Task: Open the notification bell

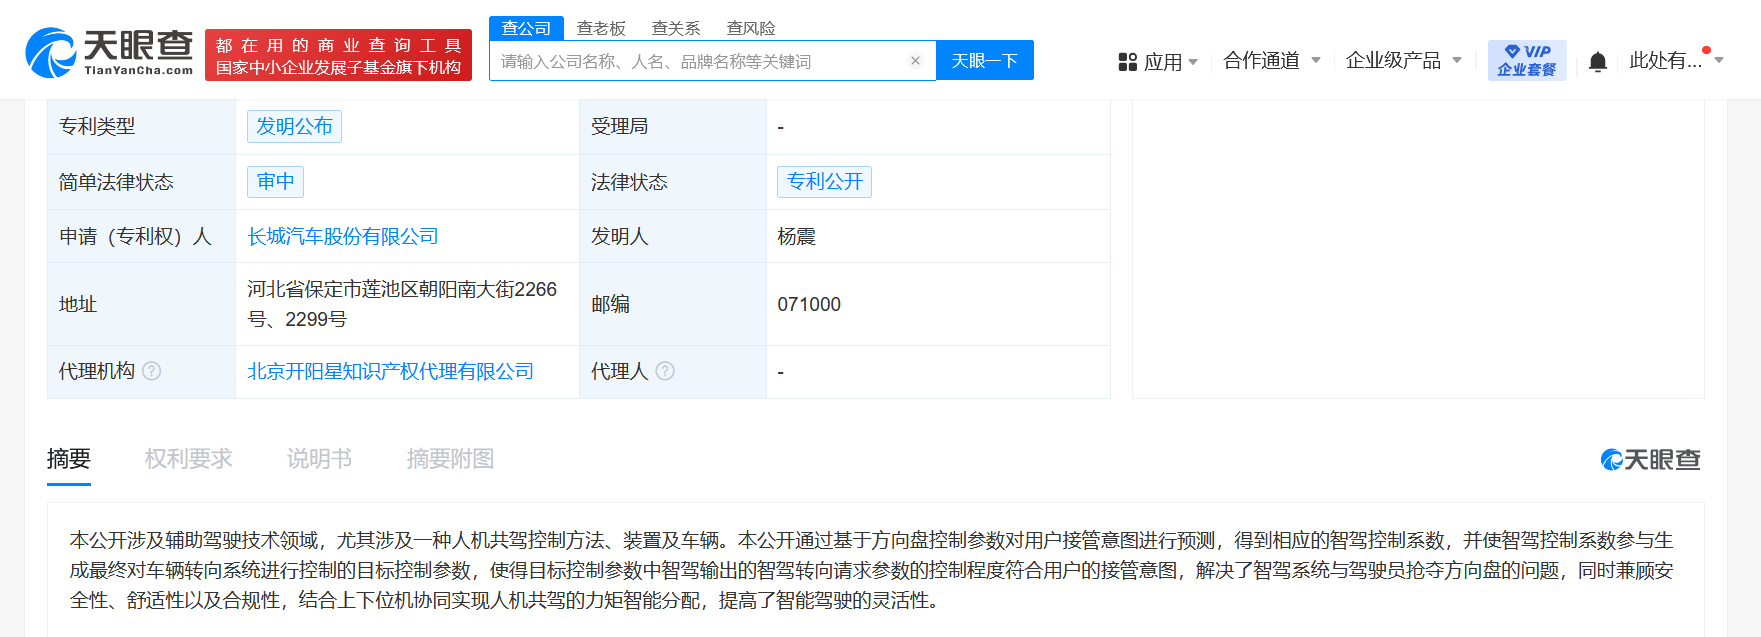Action: tap(1597, 62)
